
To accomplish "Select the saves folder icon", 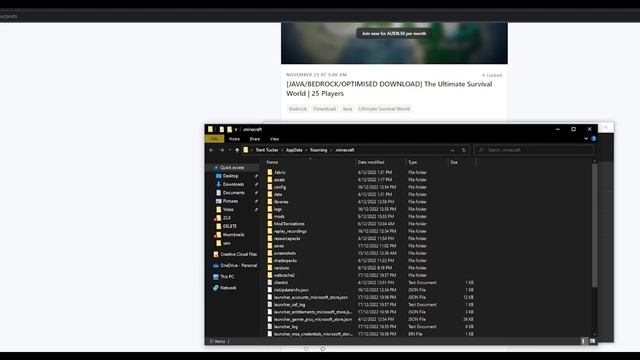I will coord(270,246).
